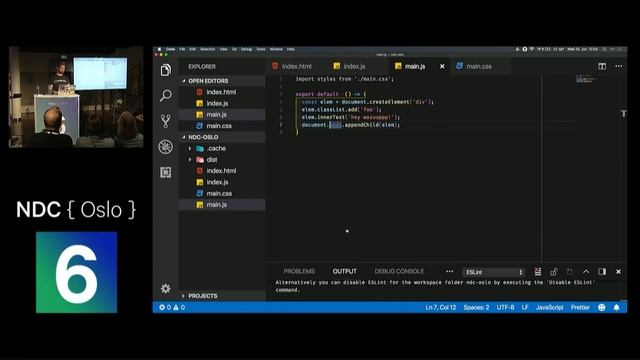Click the dist folder icon
The width and height of the screenshot is (640, 360).
(x=200, y=160)
